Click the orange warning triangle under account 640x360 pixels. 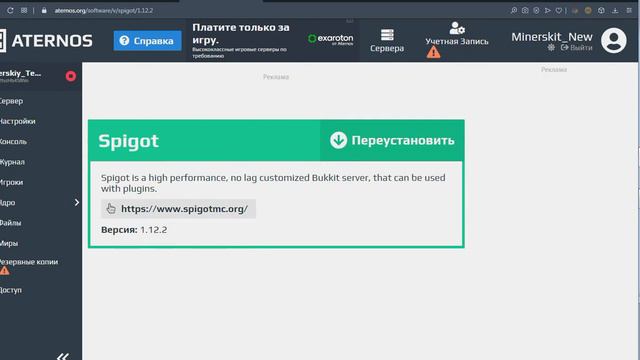tap(433, 52)
